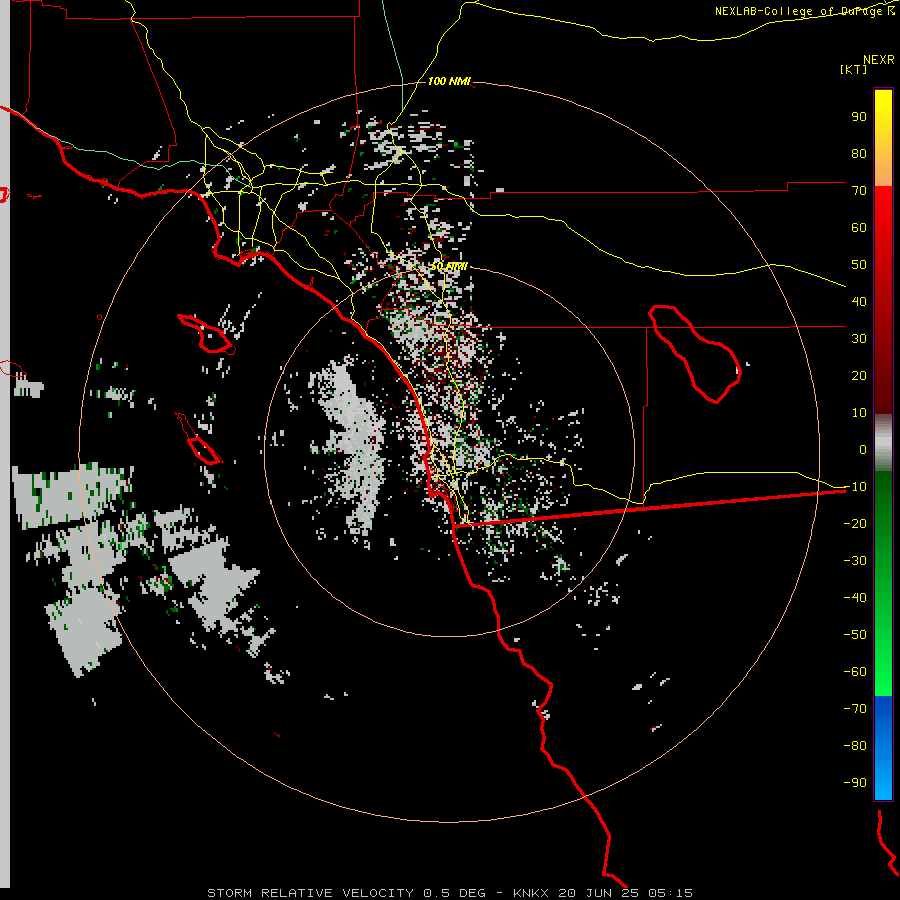This screenshot has width=900, height=900.
Task: Select the -90 value on the velocity scale
Action: (855, 783)
